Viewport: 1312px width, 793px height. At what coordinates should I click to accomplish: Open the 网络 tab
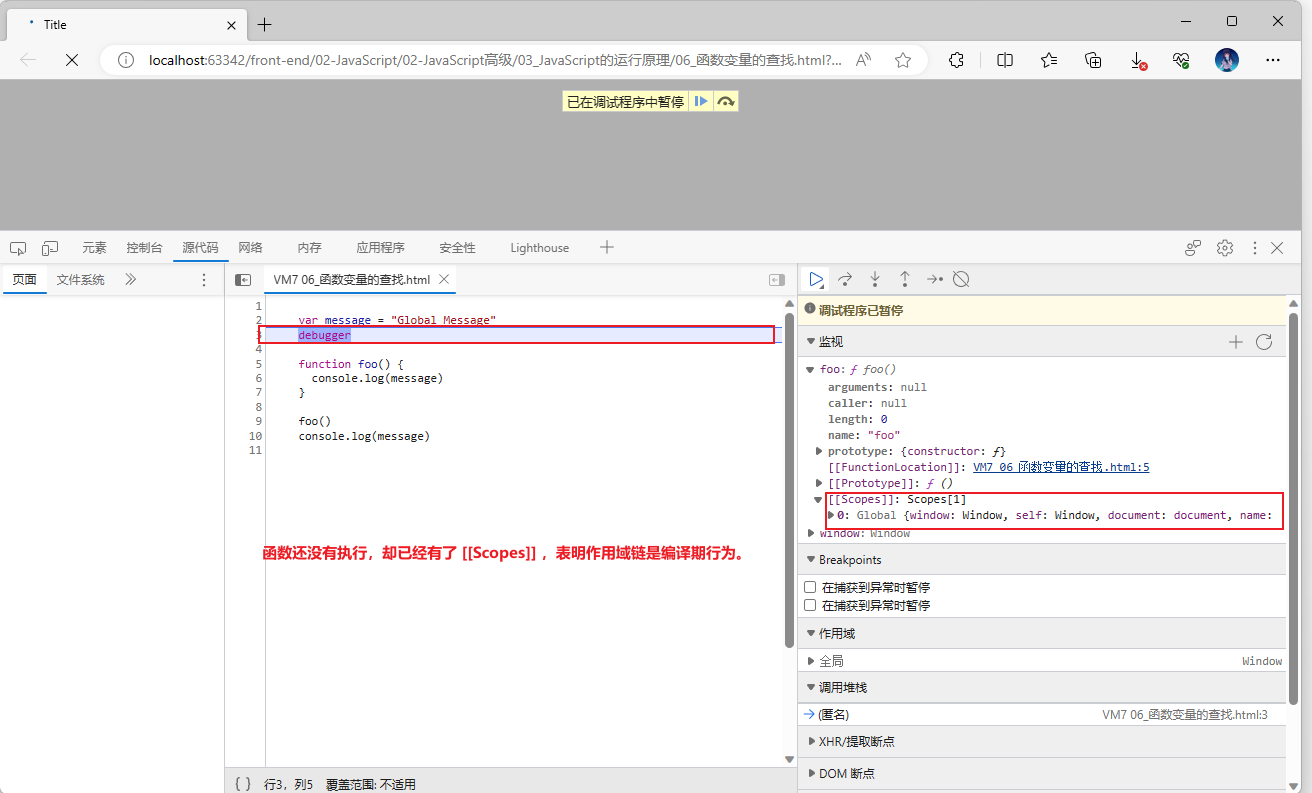pos(250,248)
